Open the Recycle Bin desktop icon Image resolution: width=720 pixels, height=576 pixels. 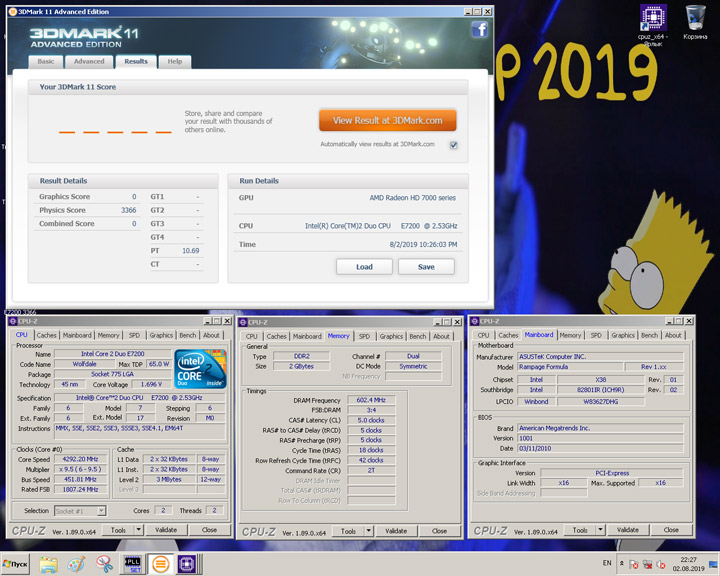695,22
